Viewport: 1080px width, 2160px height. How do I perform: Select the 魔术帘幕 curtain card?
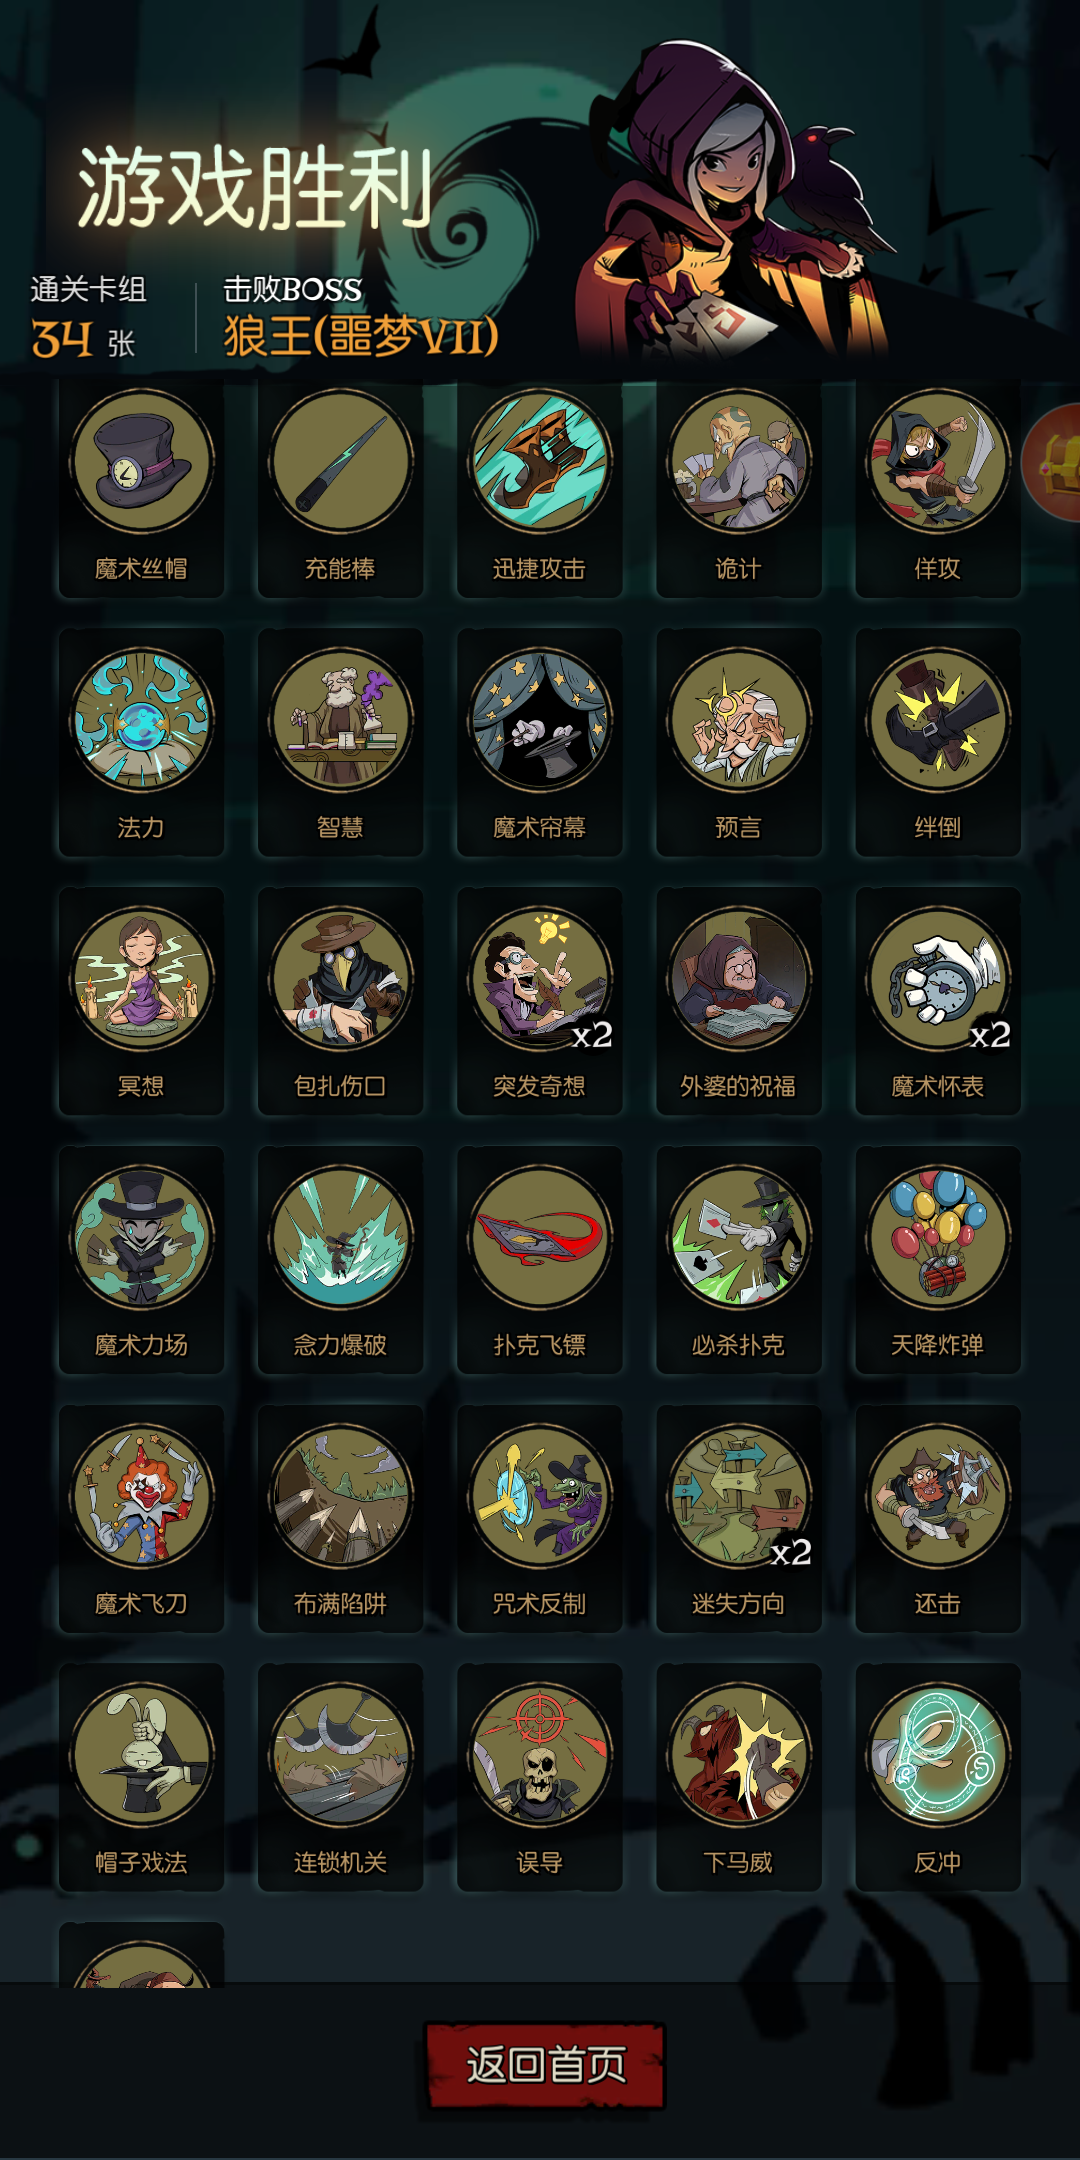click(x=540, y=742)
